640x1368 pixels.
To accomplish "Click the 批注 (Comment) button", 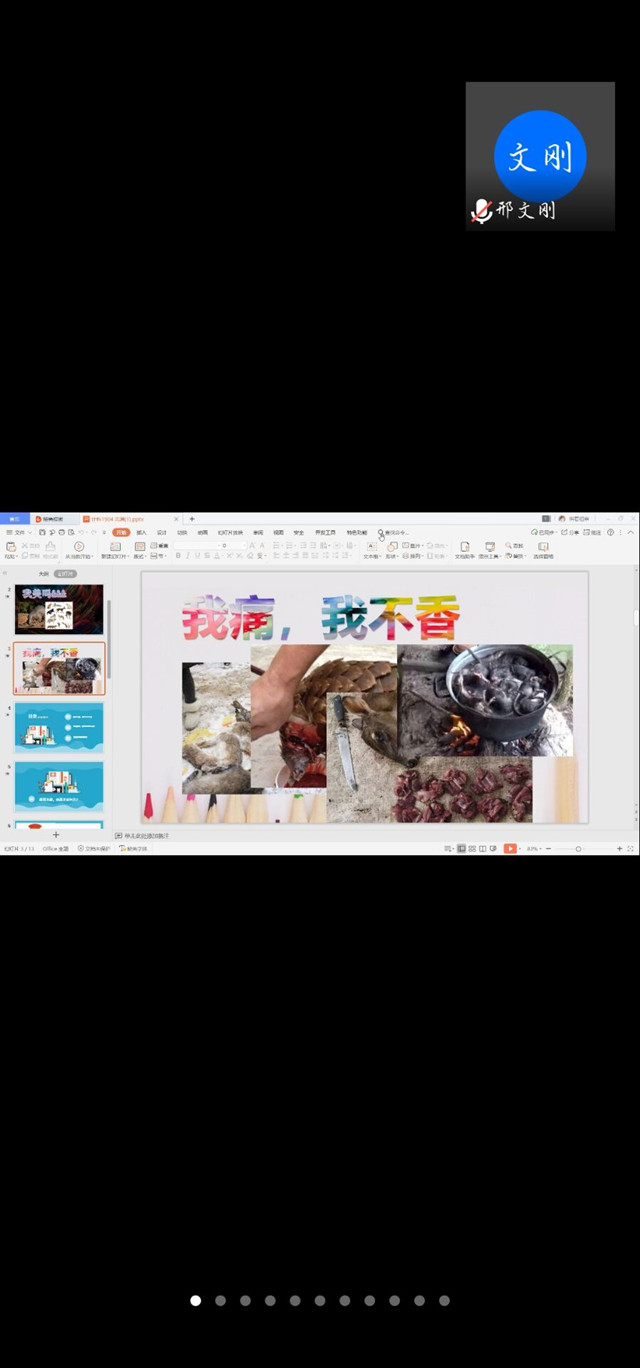I will click(x=592, y=532).
